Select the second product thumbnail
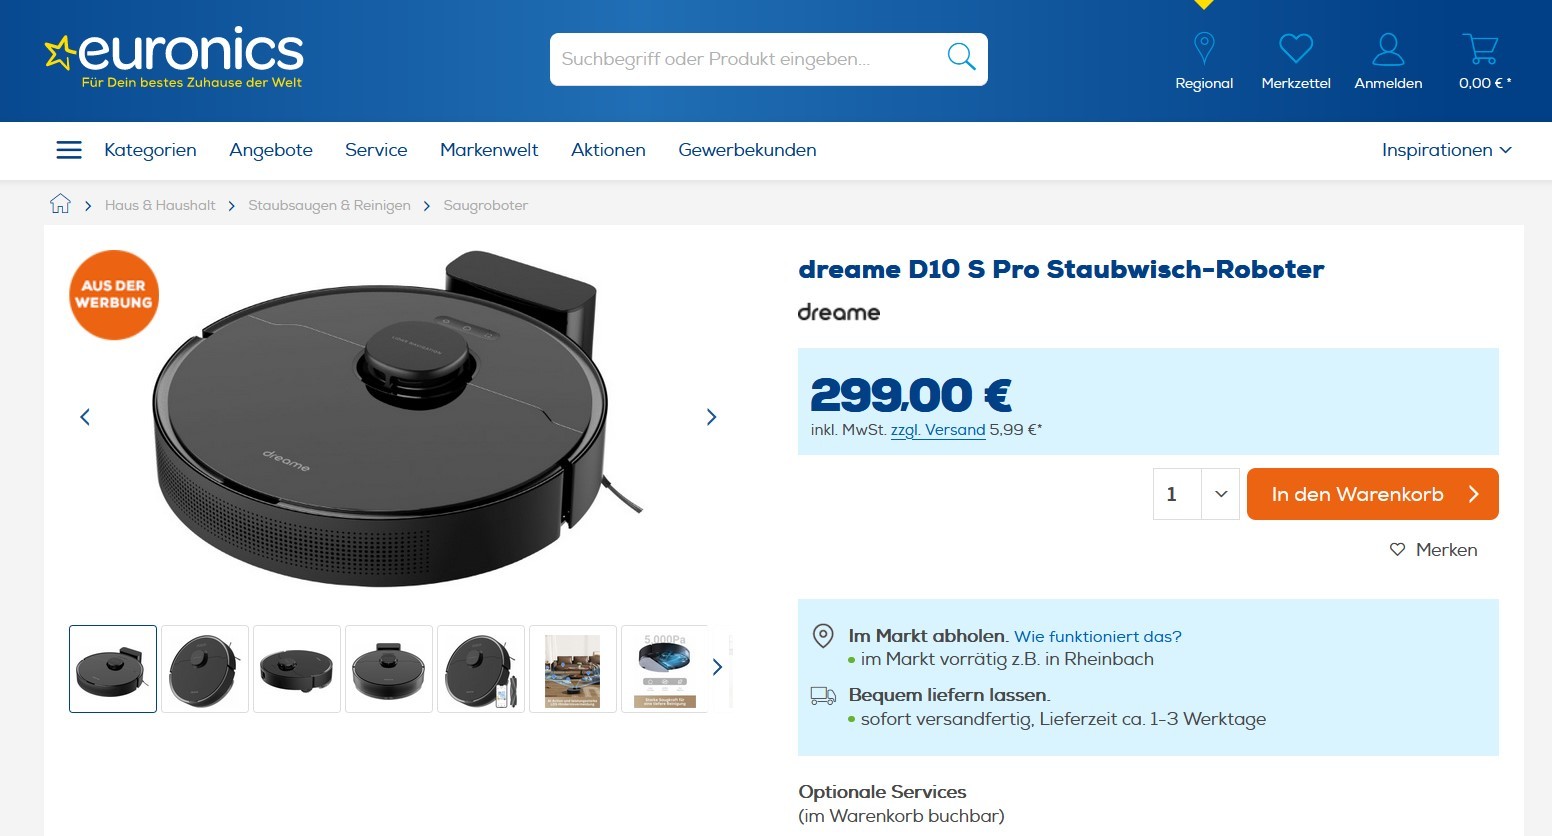Viewport: 1552px width, 836px height. [x=205, y=669]
